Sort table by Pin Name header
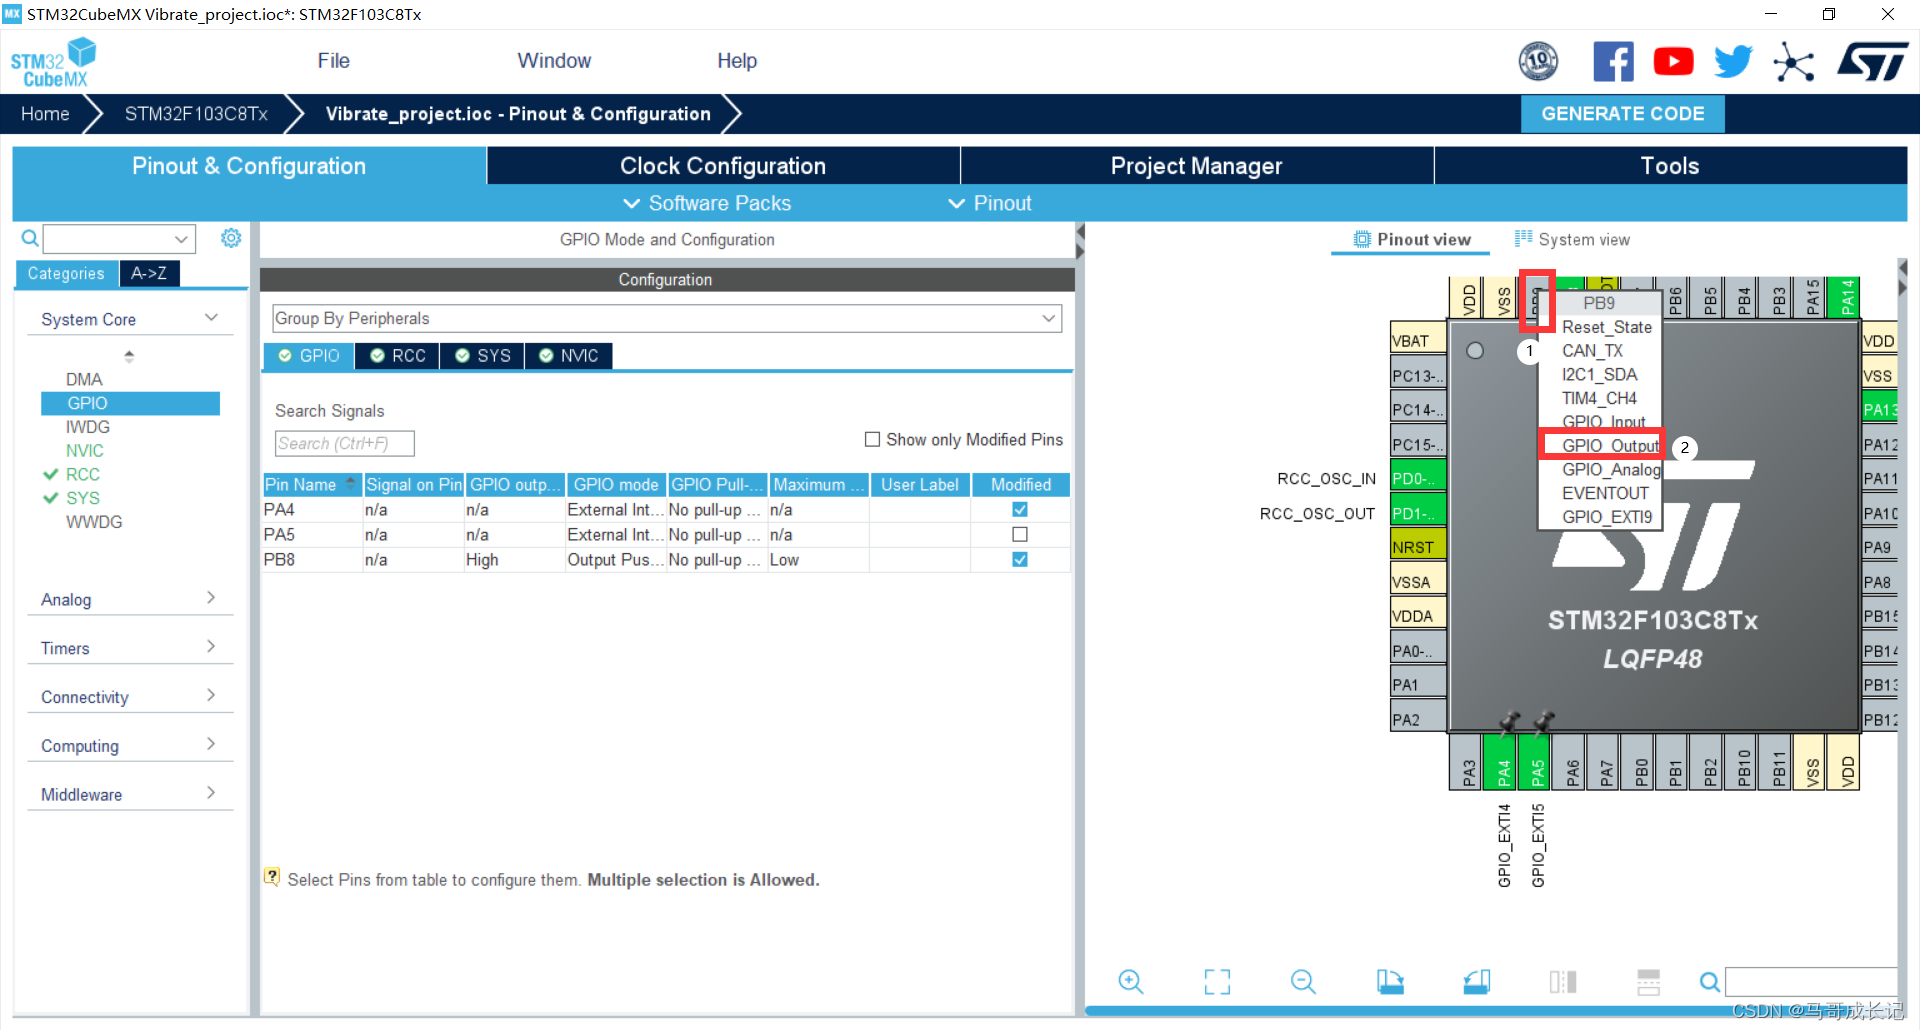Screen dimensions: 1920x1030 point(311,485)
